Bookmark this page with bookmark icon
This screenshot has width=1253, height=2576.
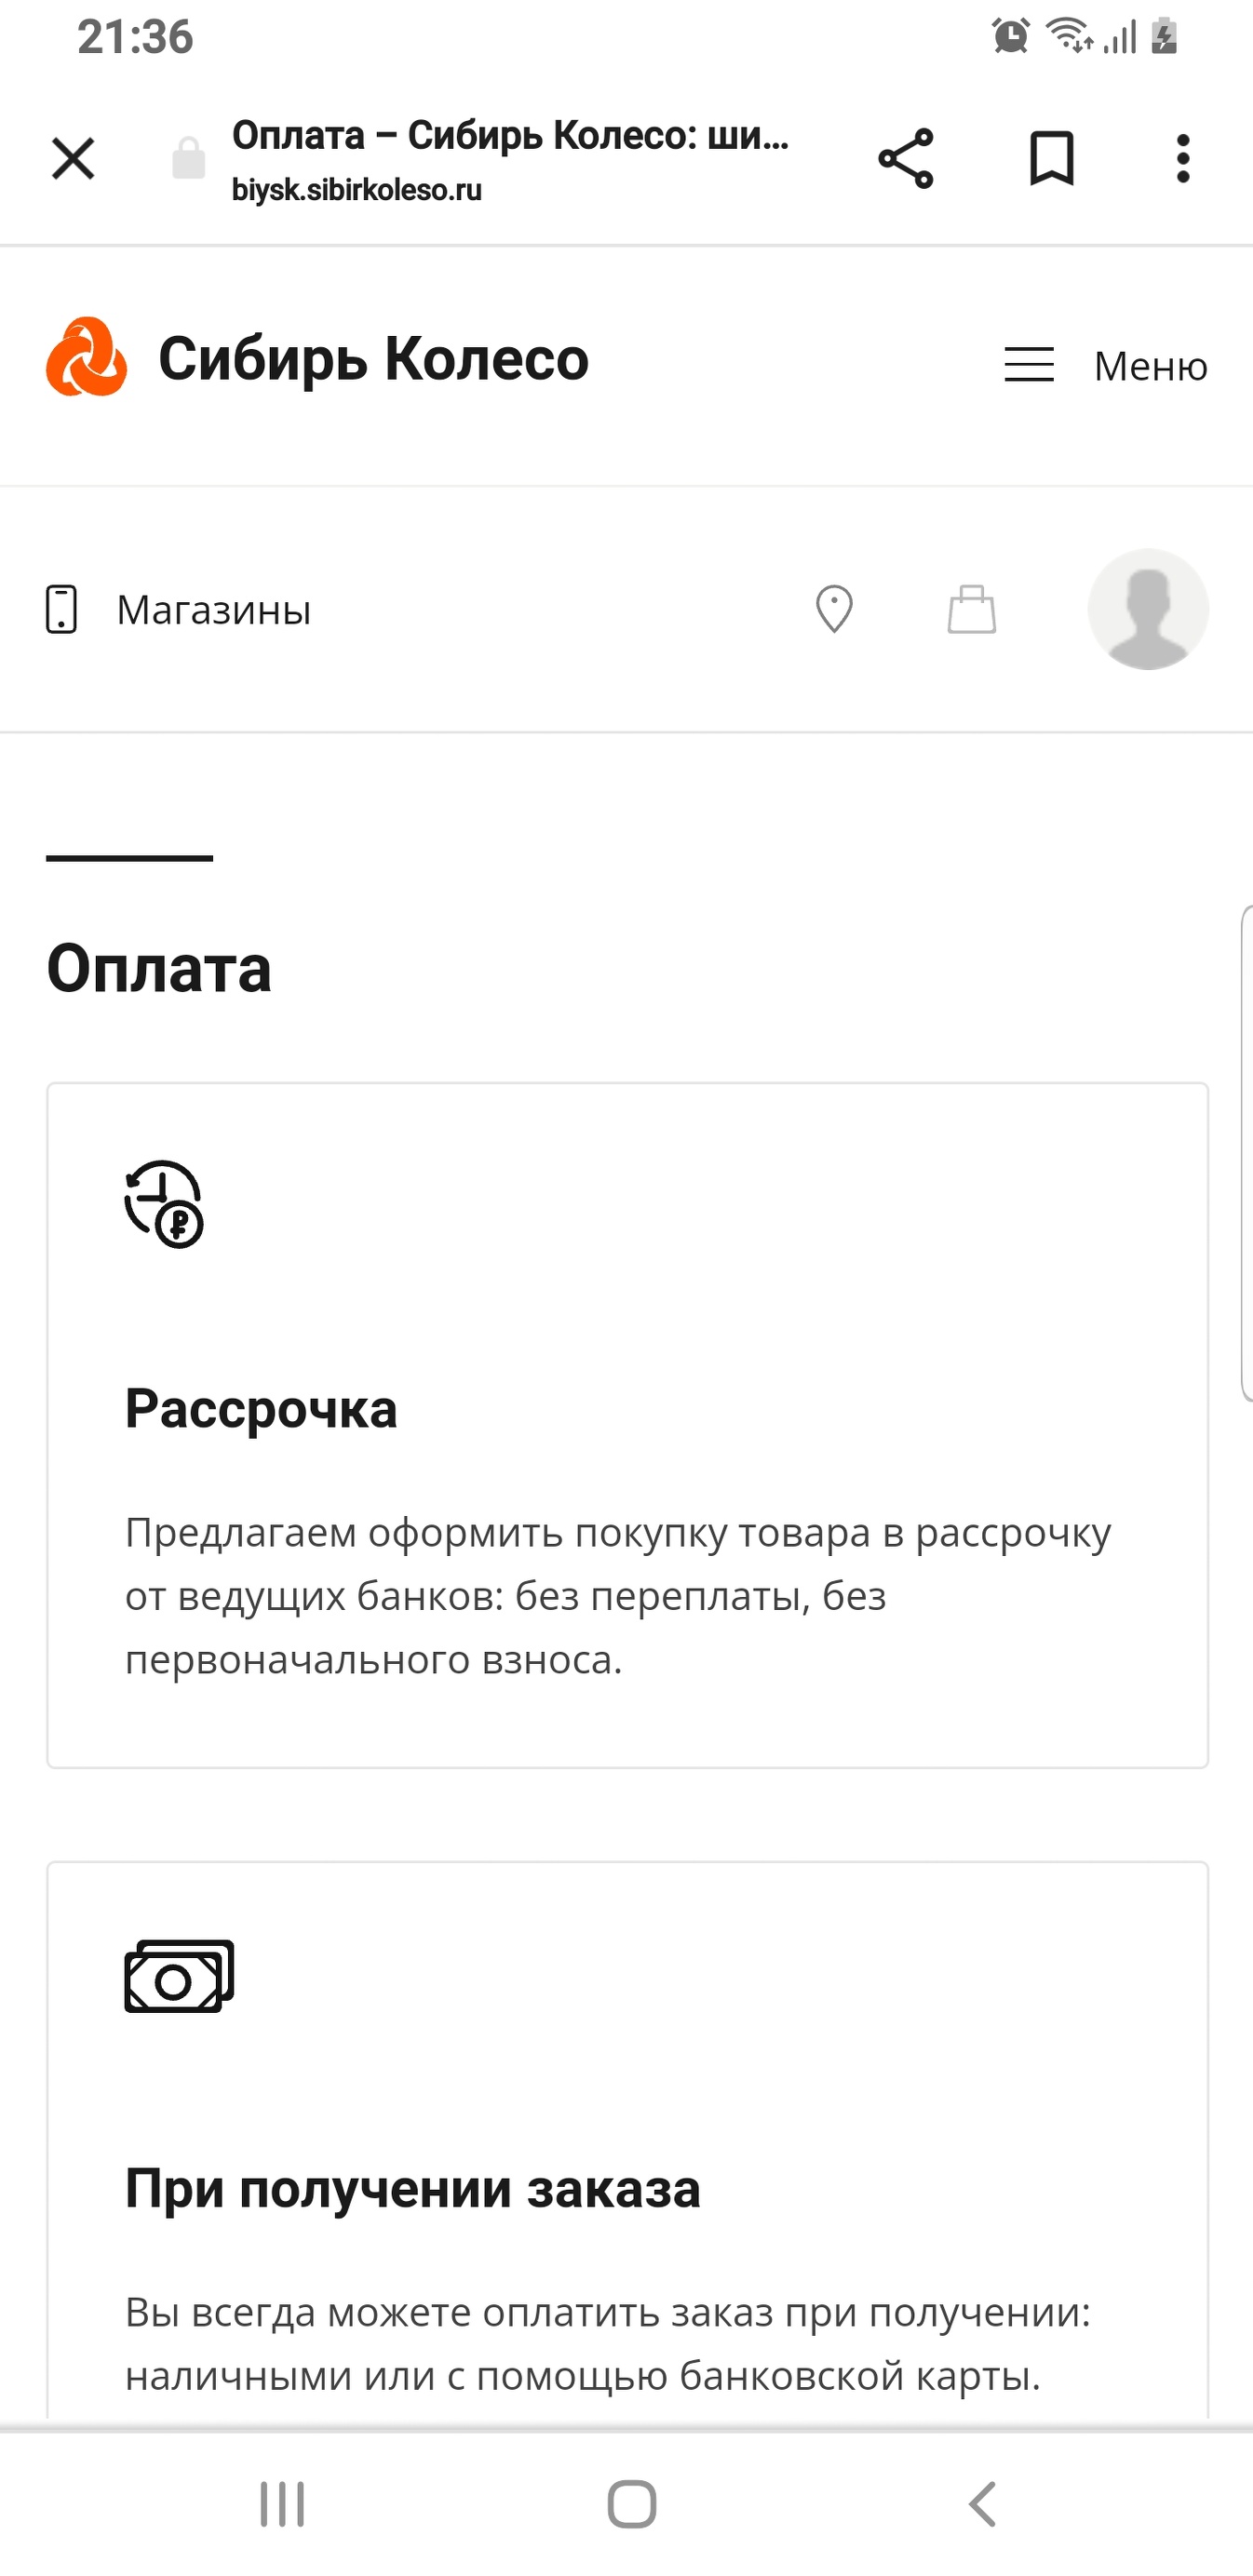point(1051,159)
